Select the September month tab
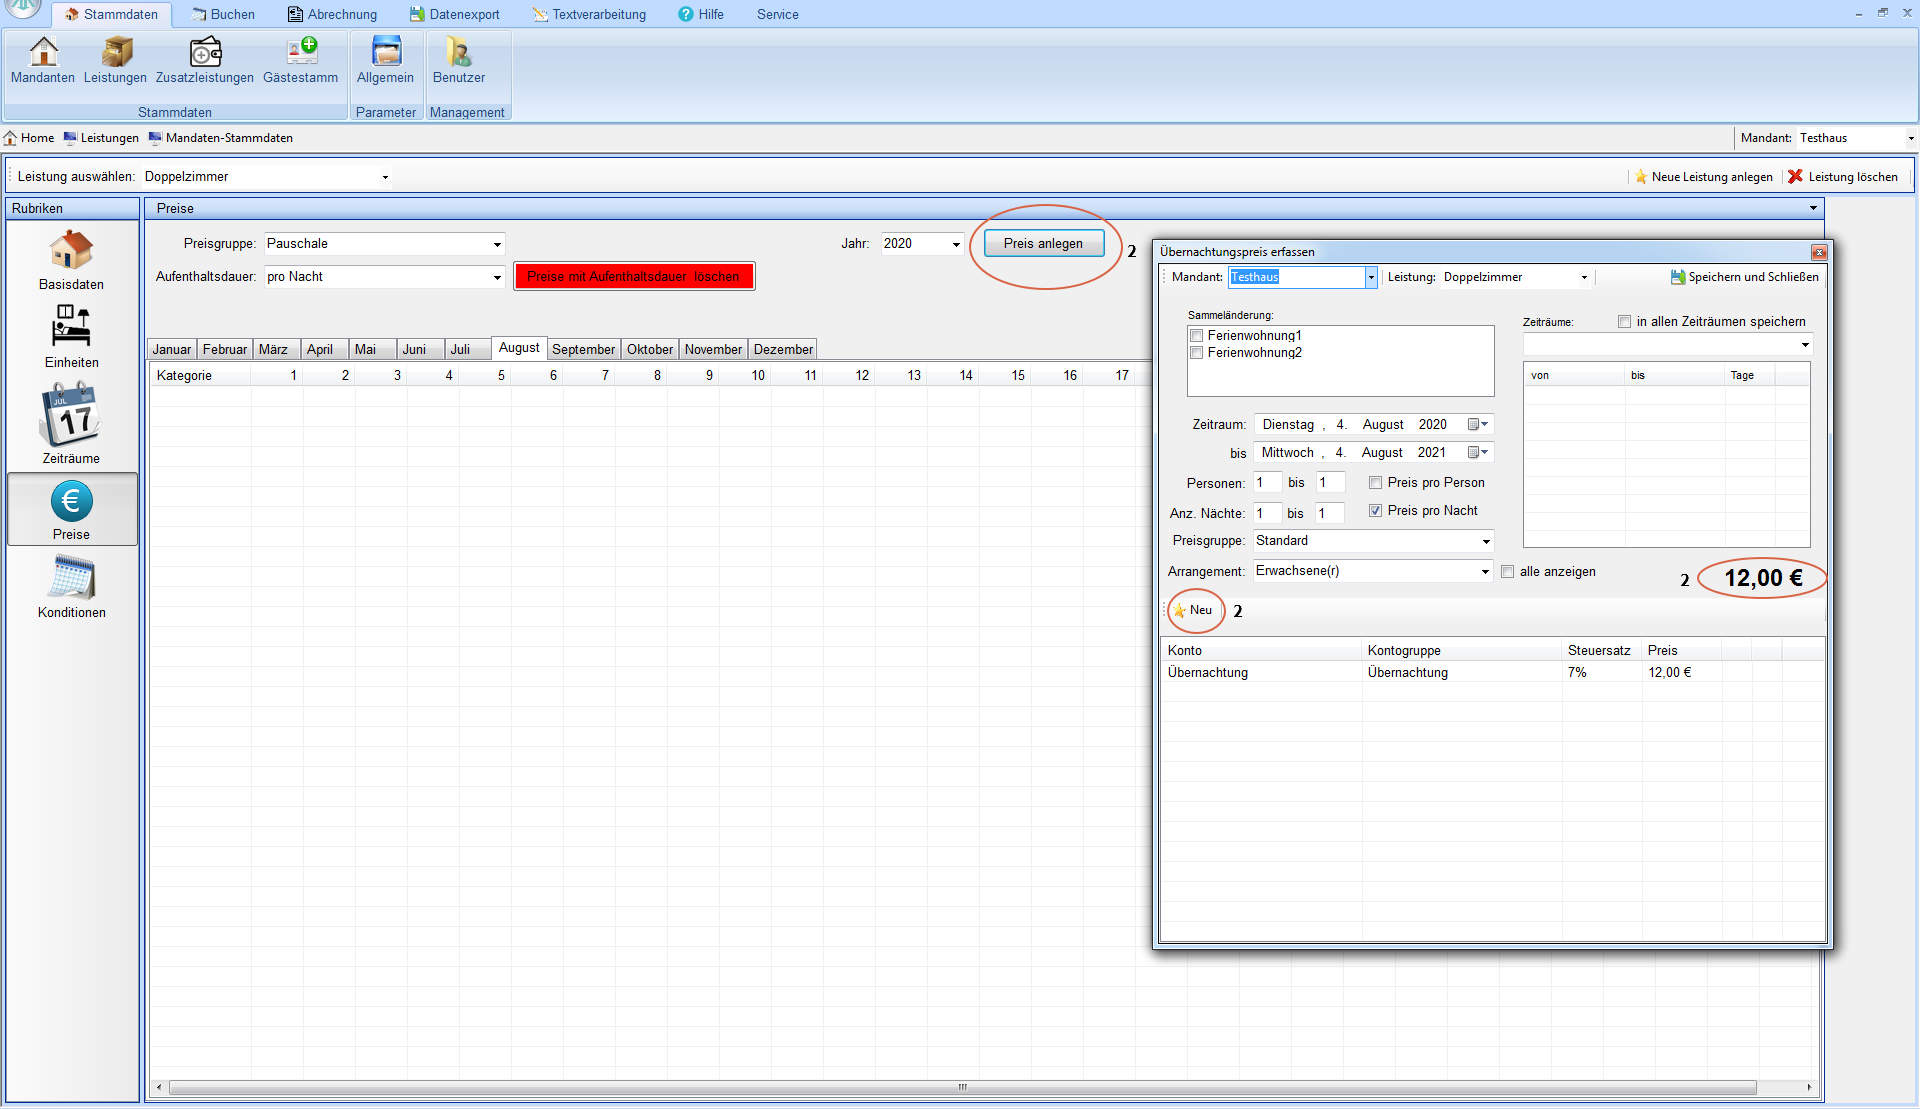The image size is (1920, 1109). pos(583,349)
